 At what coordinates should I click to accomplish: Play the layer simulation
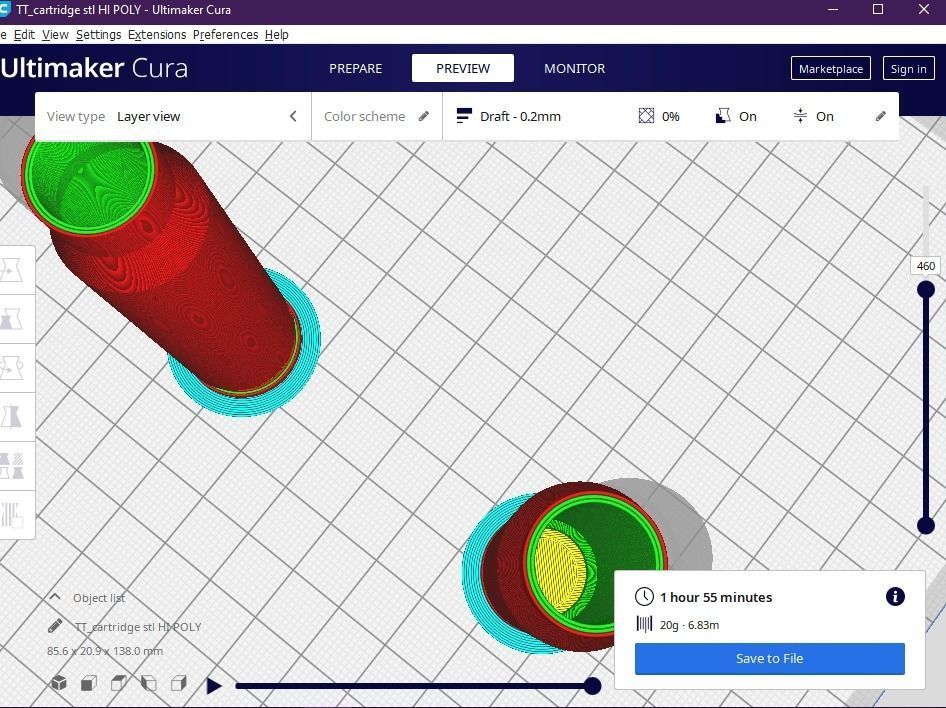point(214,686)
